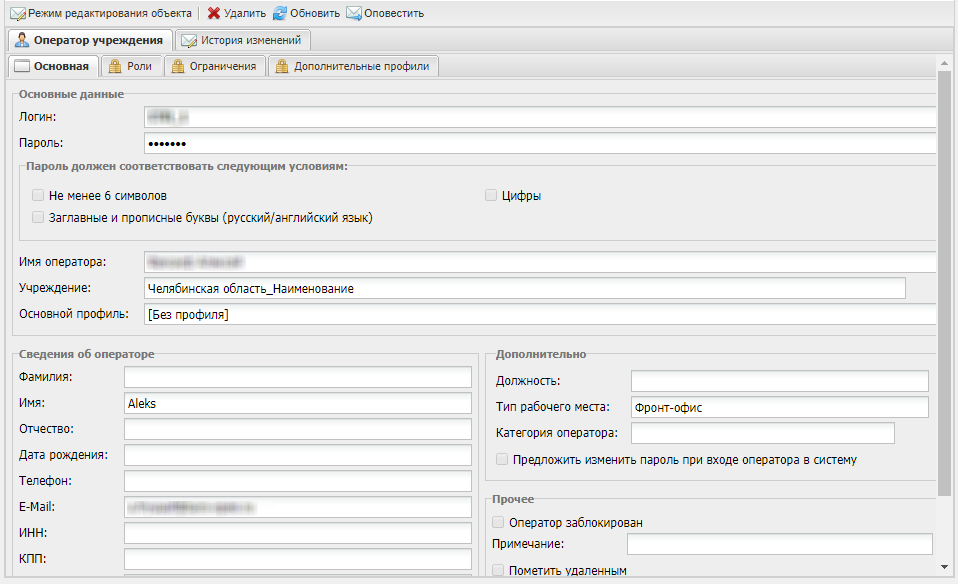
Task: Click lock icon on Дополнительные профили tab
Action: [x=283, y=67]
